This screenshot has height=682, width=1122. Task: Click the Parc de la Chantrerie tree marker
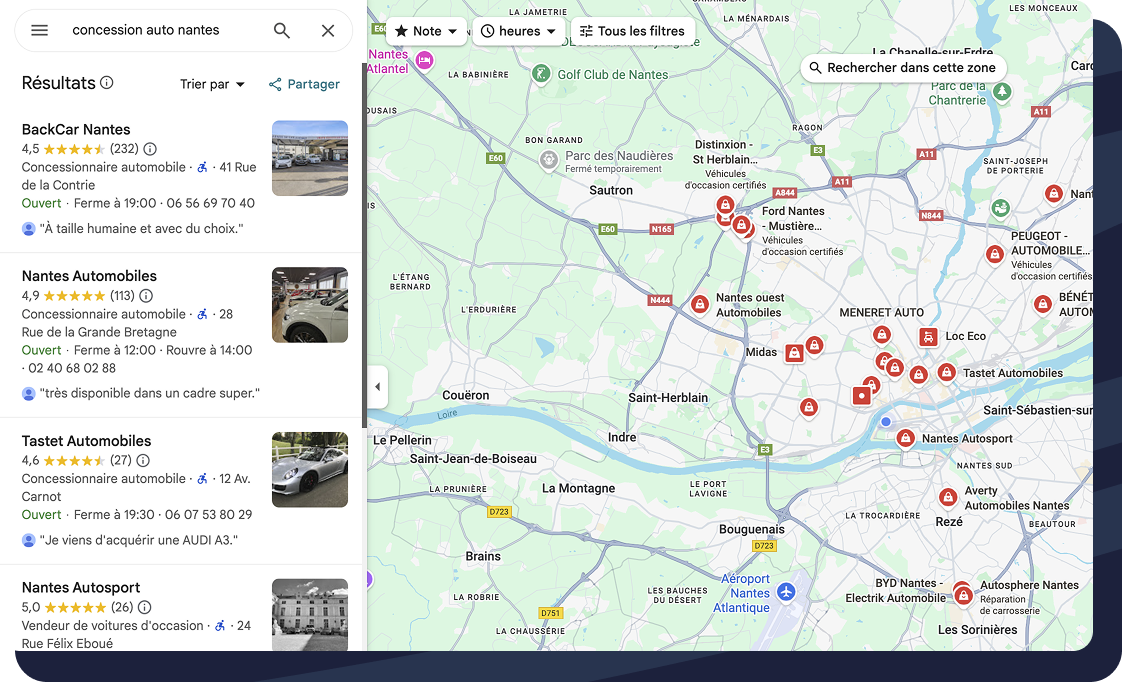(x=1003, y=92)
